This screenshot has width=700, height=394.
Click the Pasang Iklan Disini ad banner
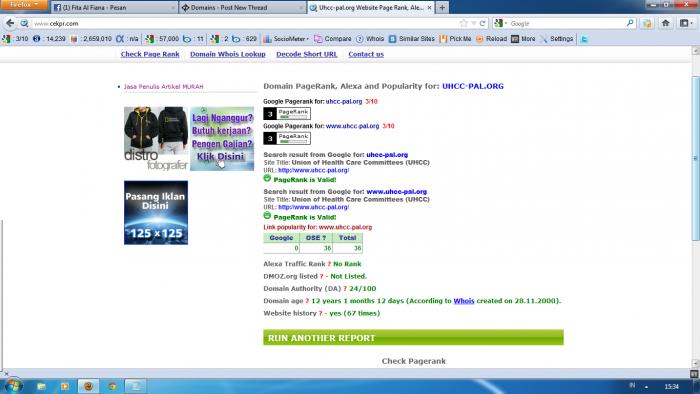coord(156,212)
